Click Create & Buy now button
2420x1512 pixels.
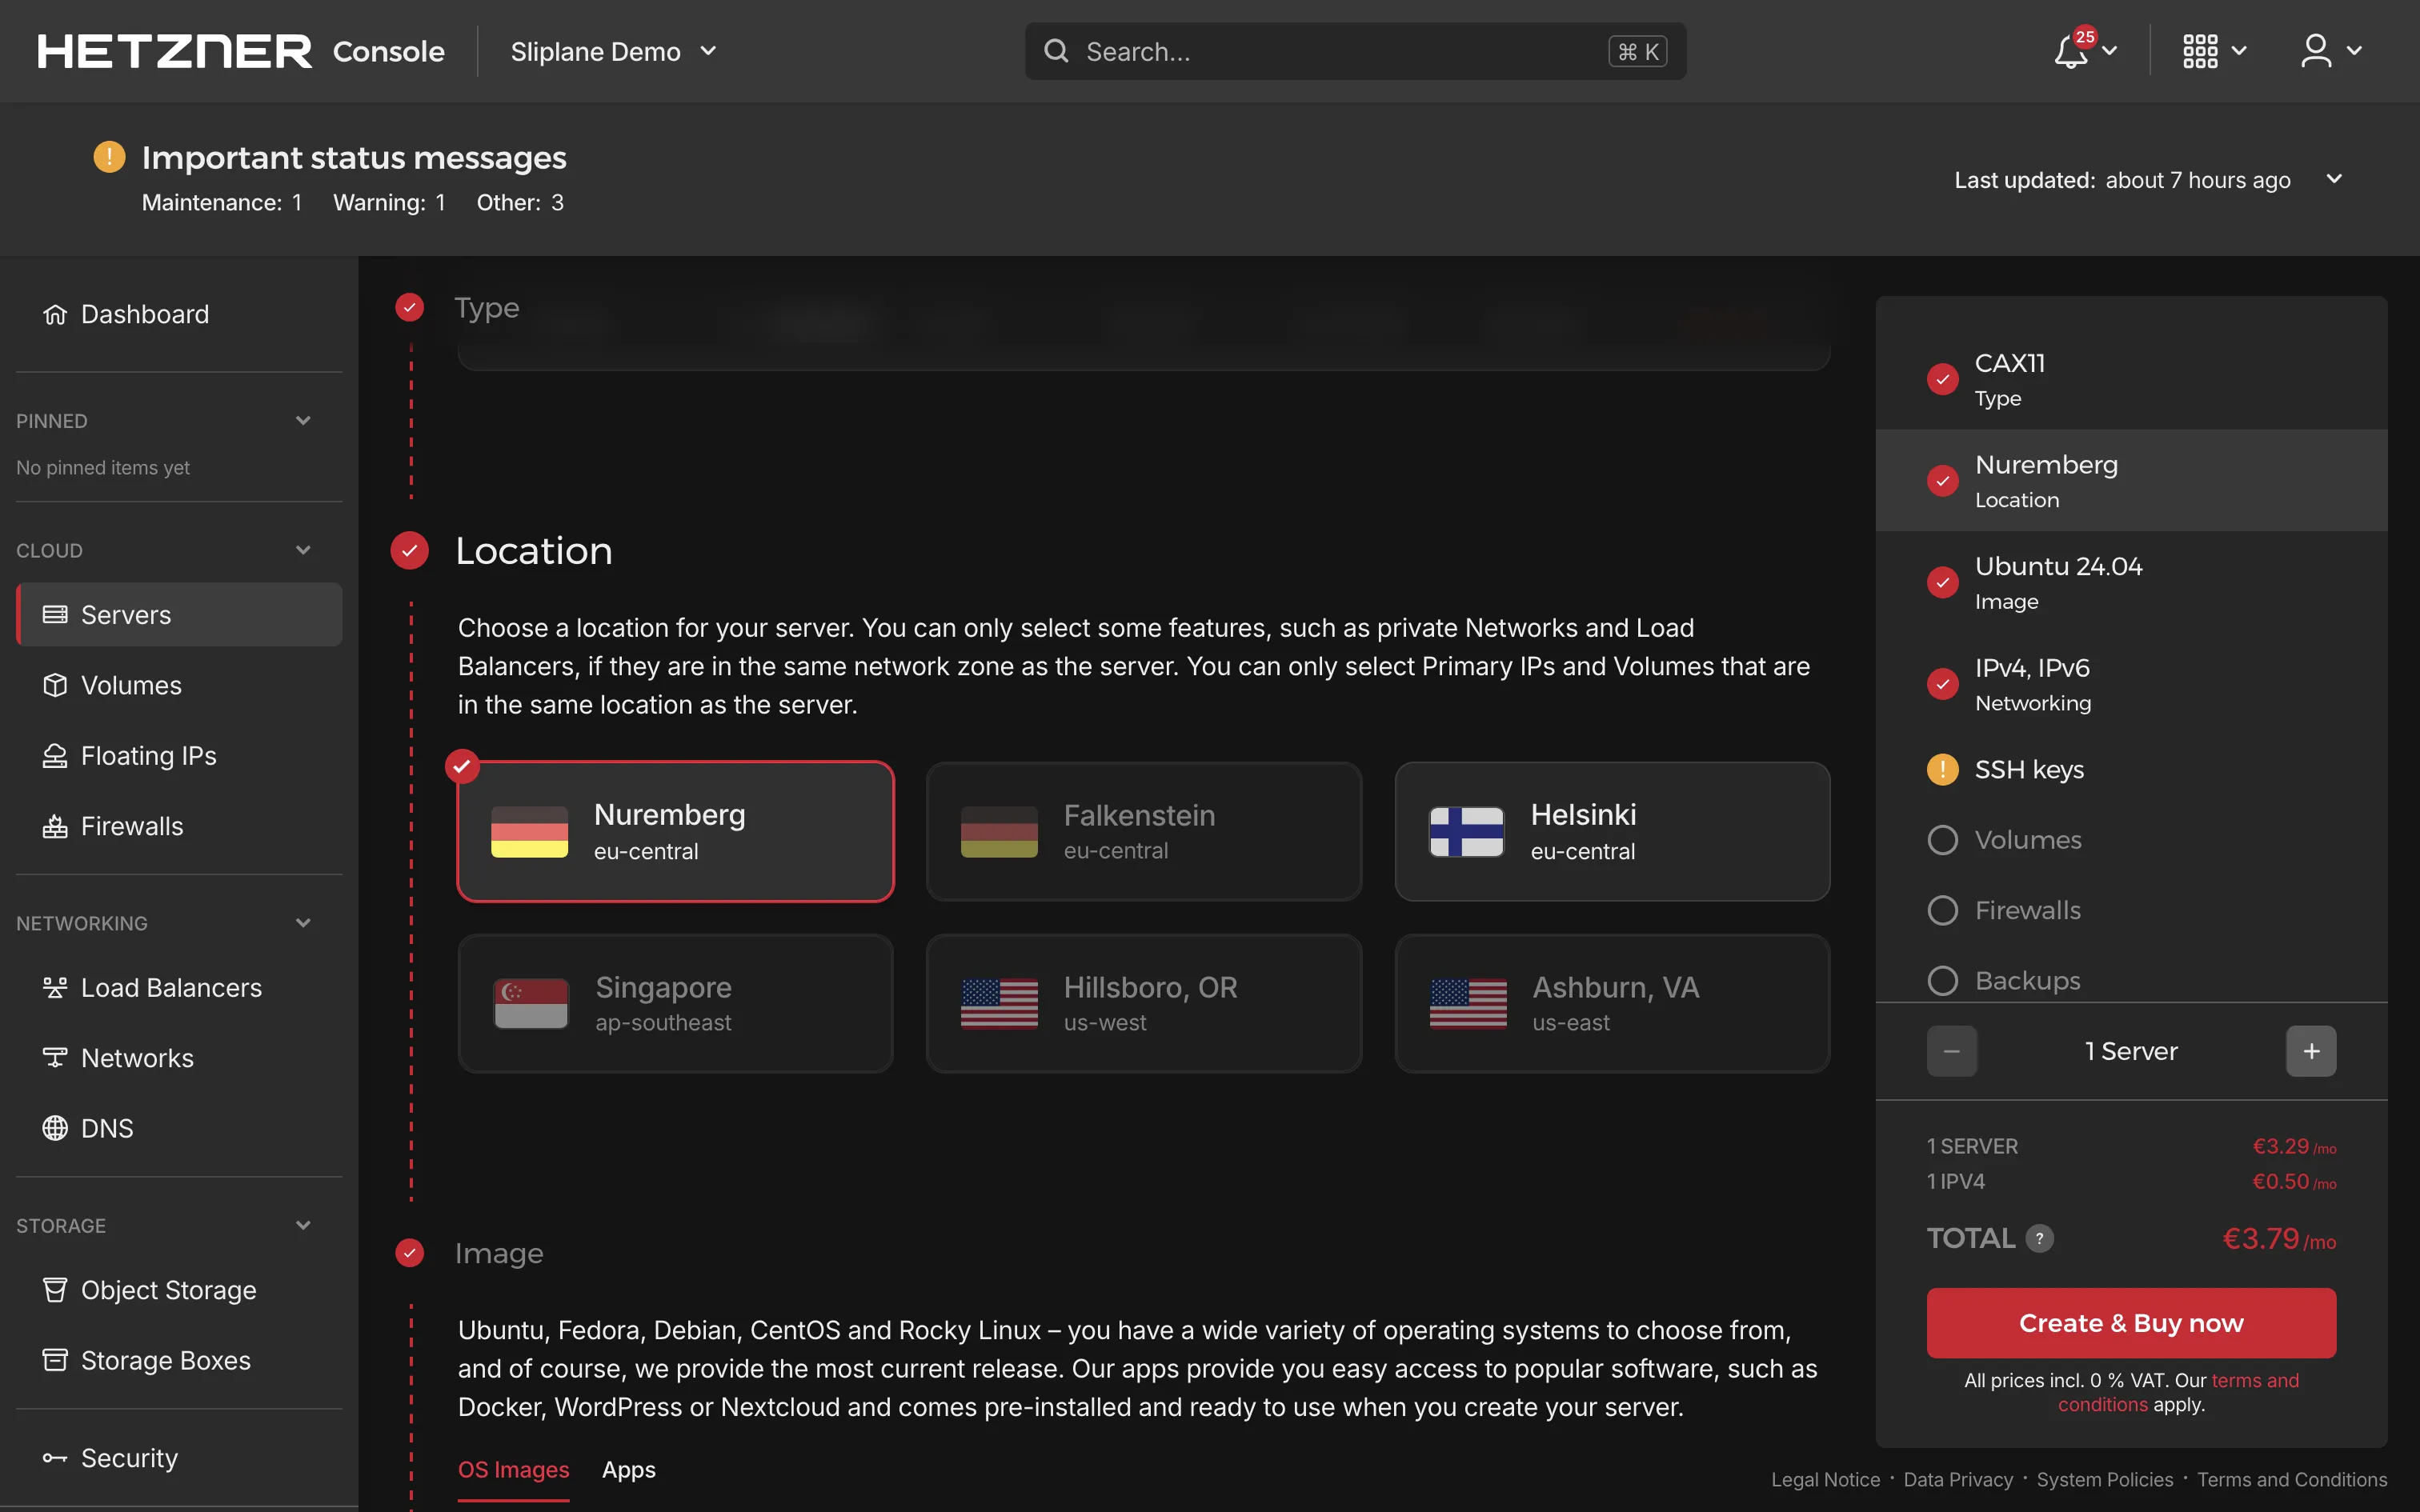(2131, 1323)
